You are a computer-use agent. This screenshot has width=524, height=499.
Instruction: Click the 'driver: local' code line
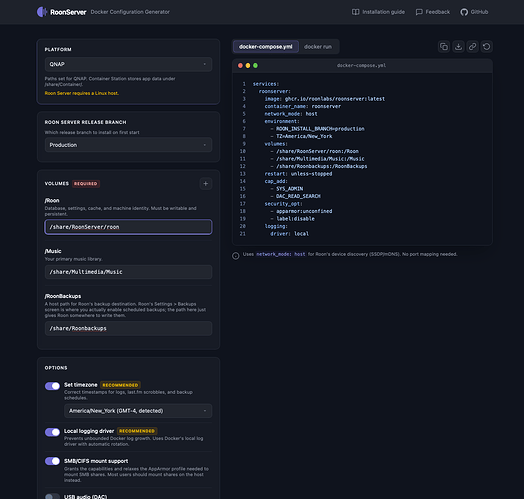point(289,234)
